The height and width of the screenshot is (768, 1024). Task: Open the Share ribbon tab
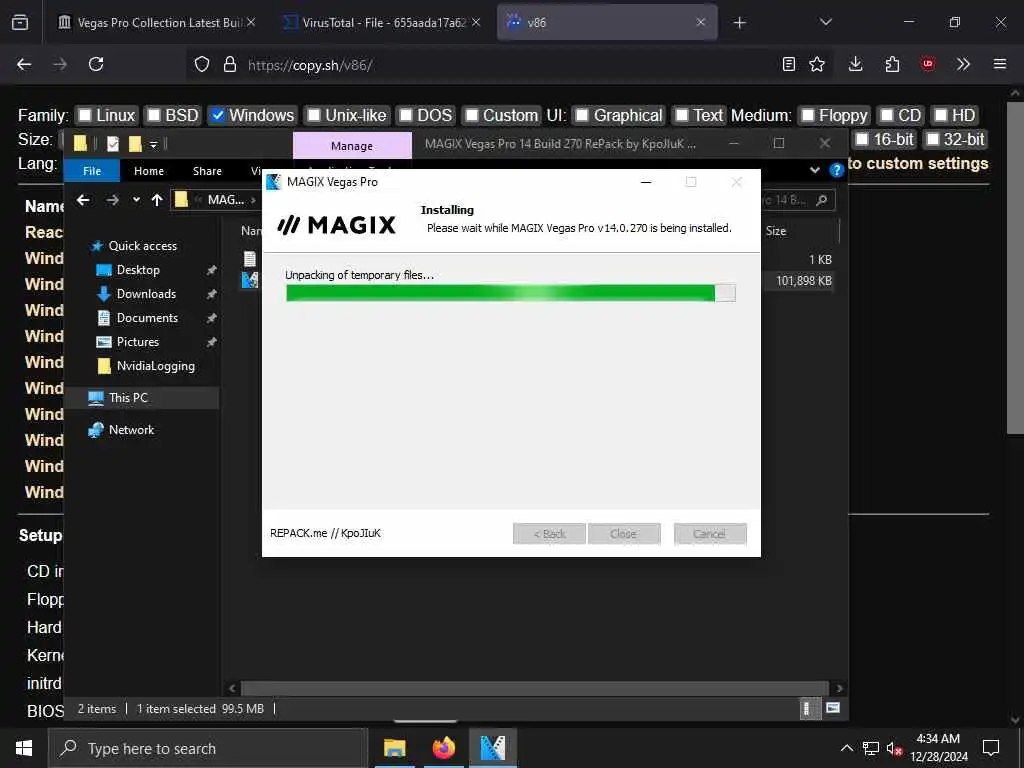click(207, 171)
